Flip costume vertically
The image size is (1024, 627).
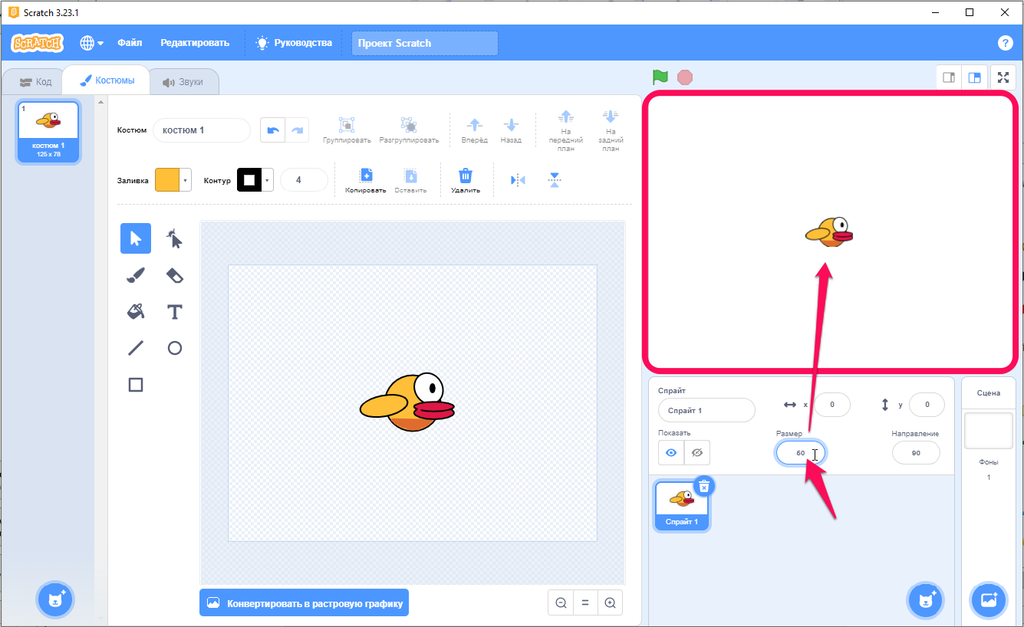(554, 180)
